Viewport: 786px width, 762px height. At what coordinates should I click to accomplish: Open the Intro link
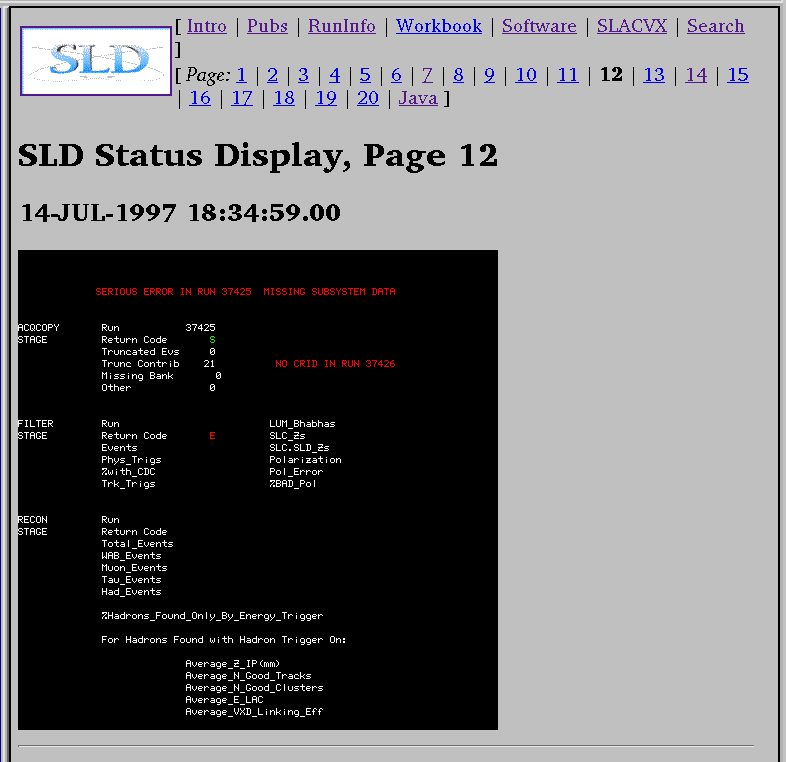pos(206,26)
